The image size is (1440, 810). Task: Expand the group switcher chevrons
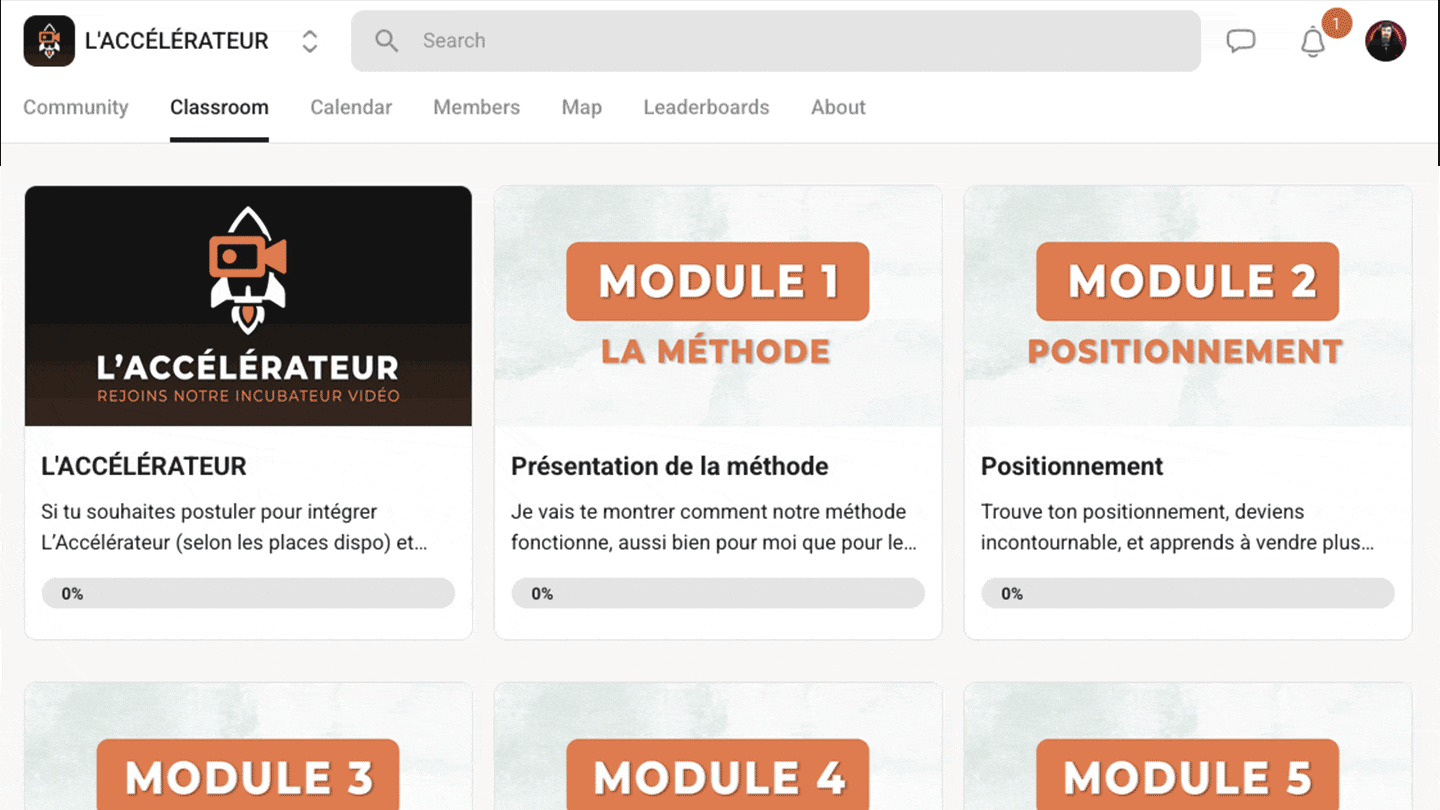310,41
